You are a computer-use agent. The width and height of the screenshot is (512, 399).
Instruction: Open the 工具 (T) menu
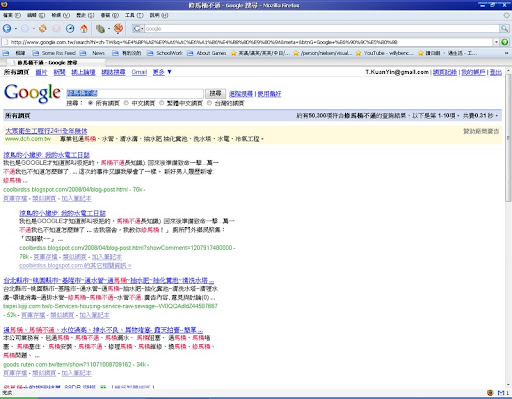coord(134,15)
